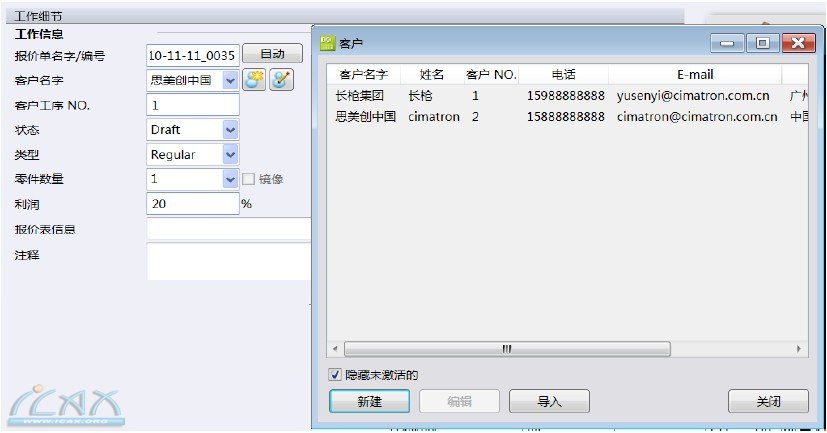The height and width of the screenshot is (433, 827).
Task: Open the 状态 dropdown showing Draft
Action: pyautogui.click(x=230, y=130)
